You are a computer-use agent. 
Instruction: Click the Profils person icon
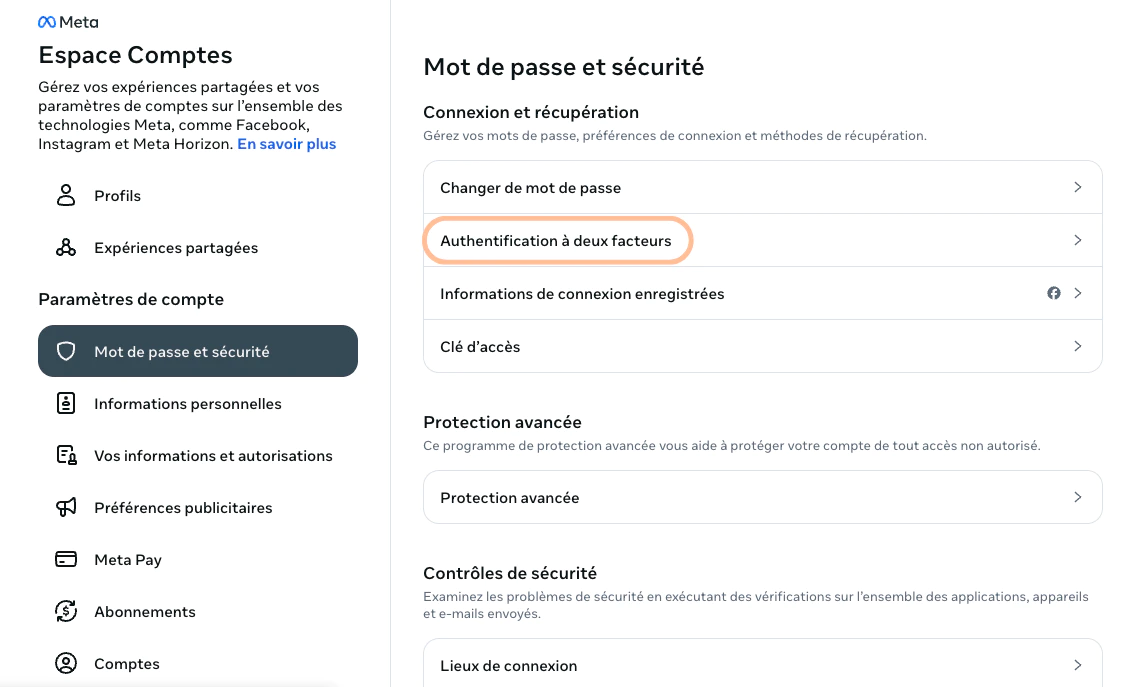(x=66, y=195)
